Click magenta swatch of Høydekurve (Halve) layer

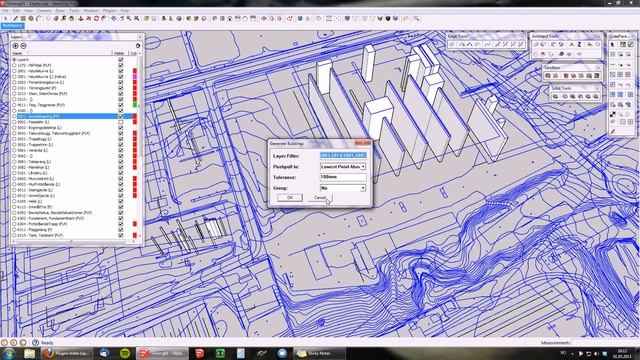[x=135, y=76]
